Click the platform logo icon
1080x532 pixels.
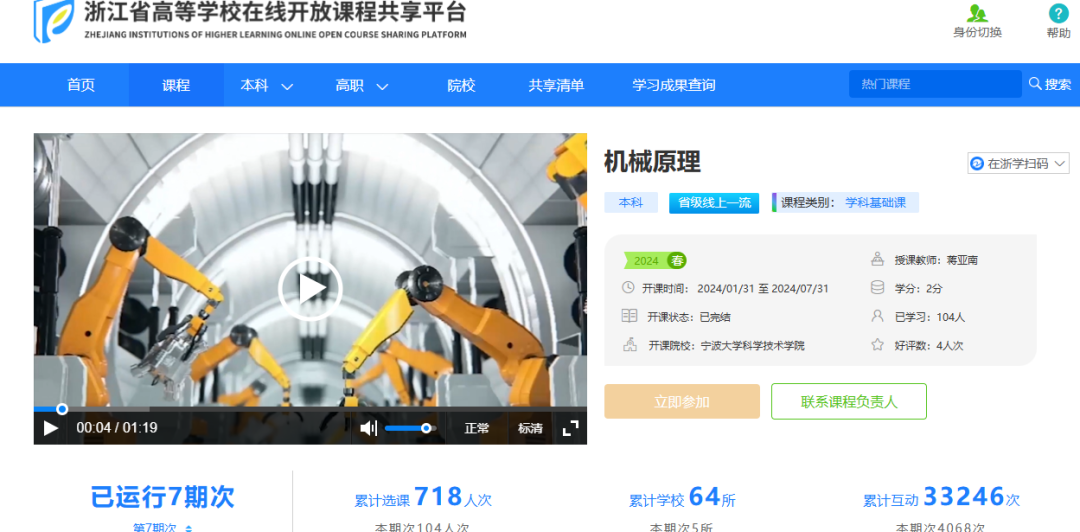pos(52,20)
